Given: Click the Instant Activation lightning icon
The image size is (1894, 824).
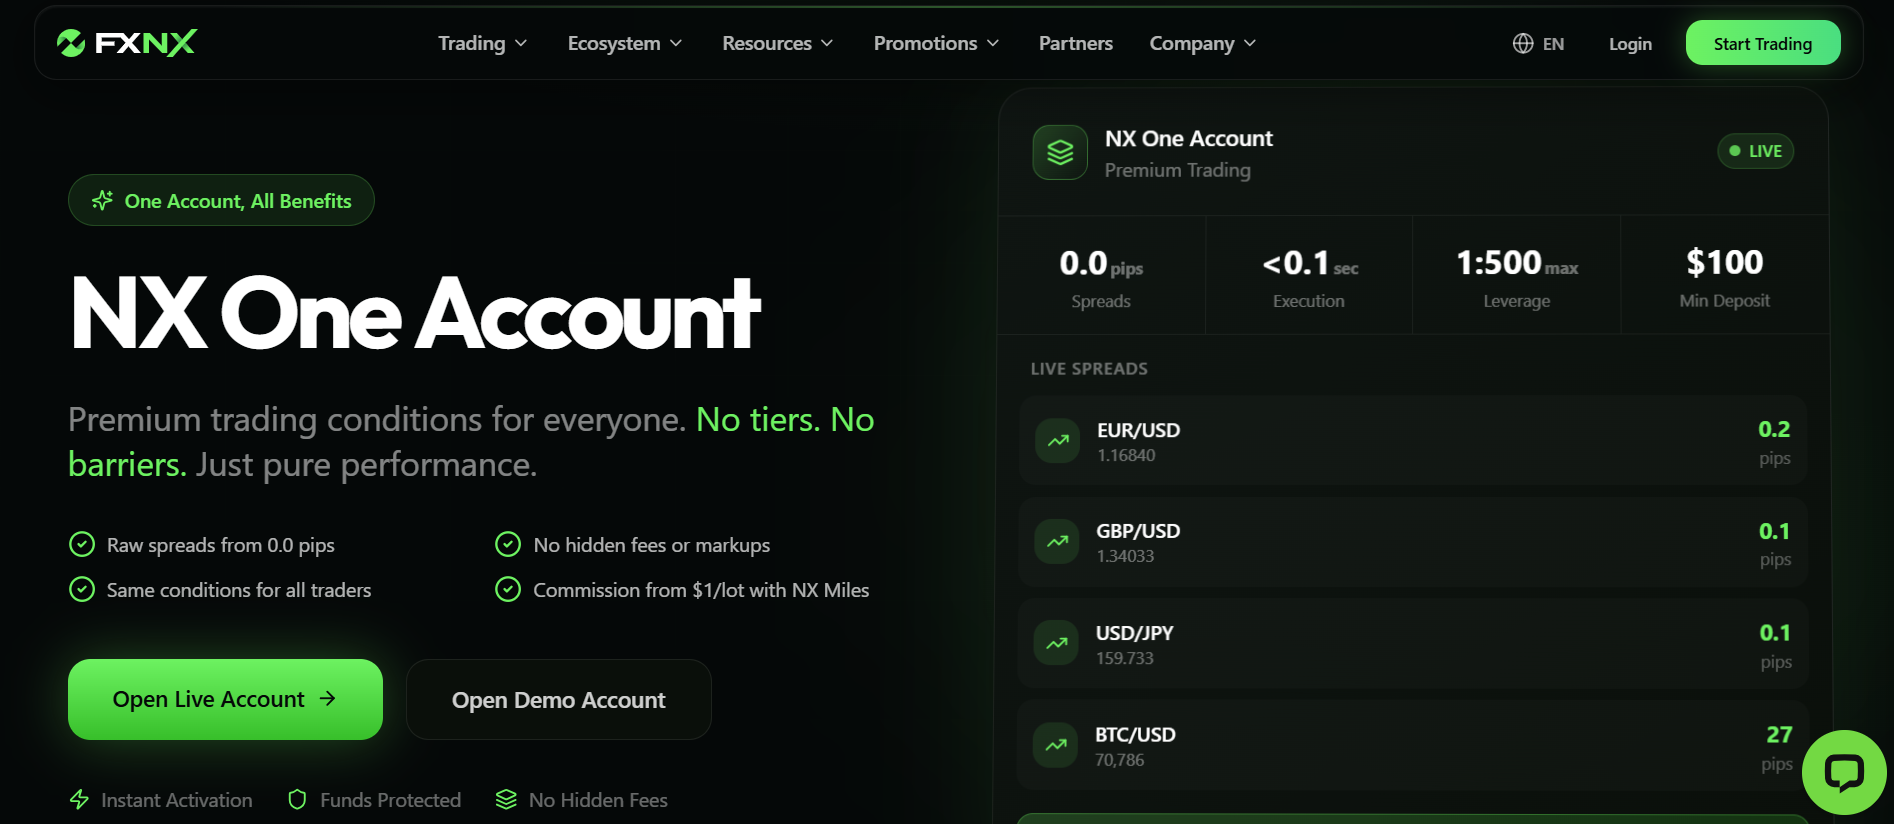Looking at the screenshot, I should (80, 800).
